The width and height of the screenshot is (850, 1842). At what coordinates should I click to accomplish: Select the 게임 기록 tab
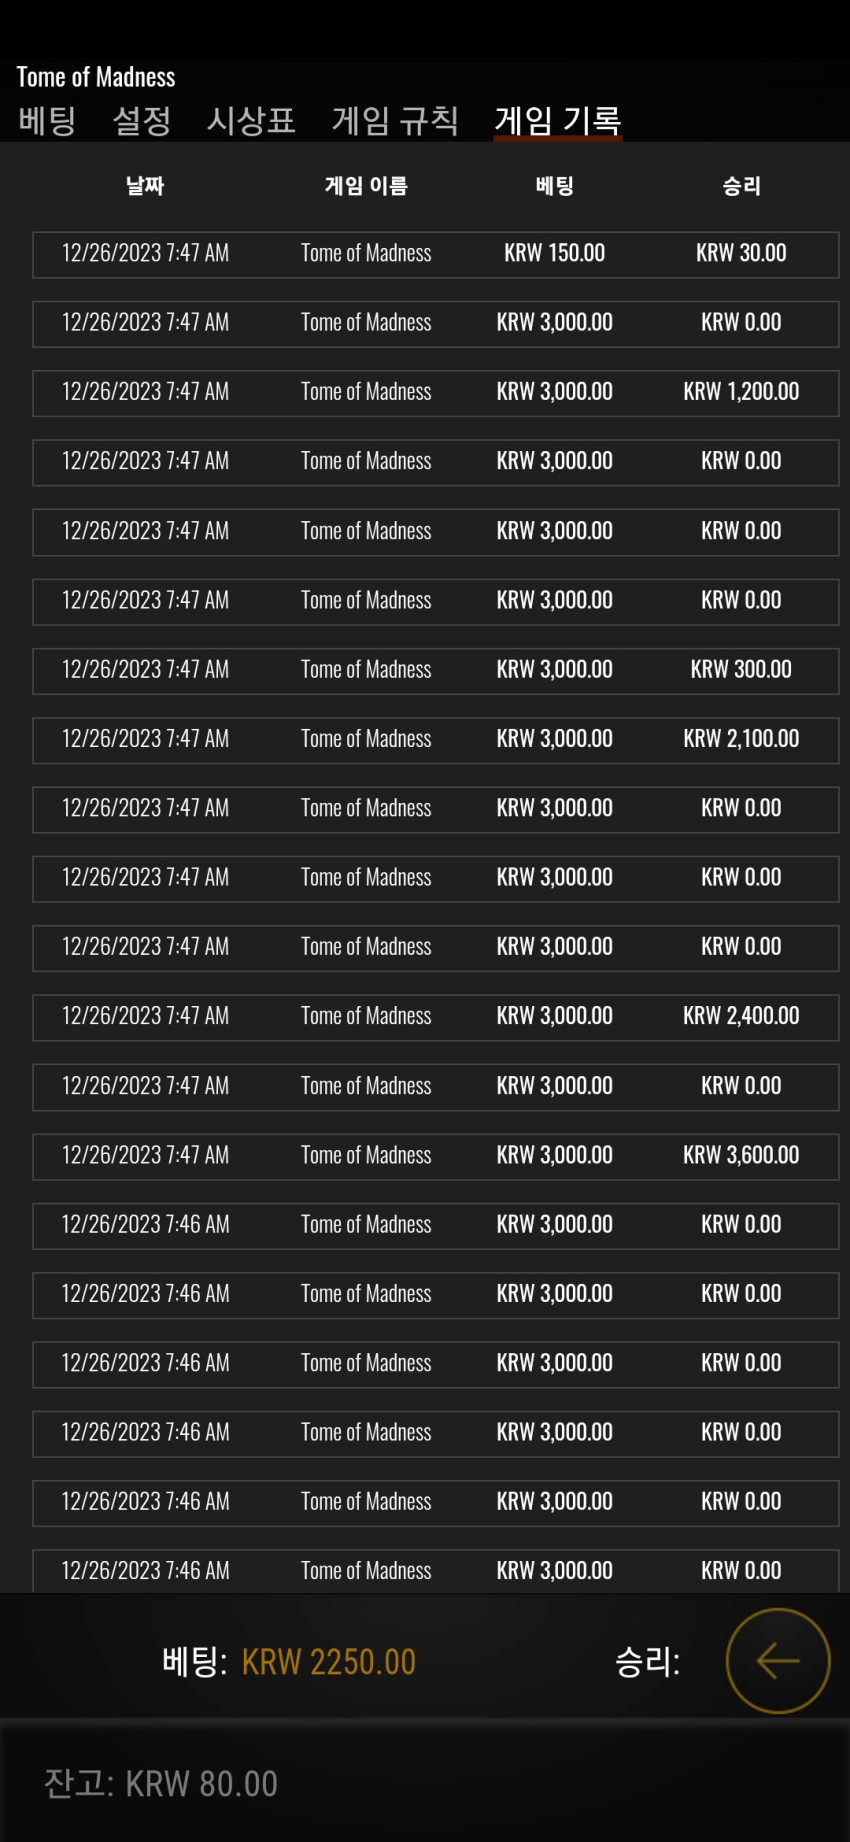558,121
